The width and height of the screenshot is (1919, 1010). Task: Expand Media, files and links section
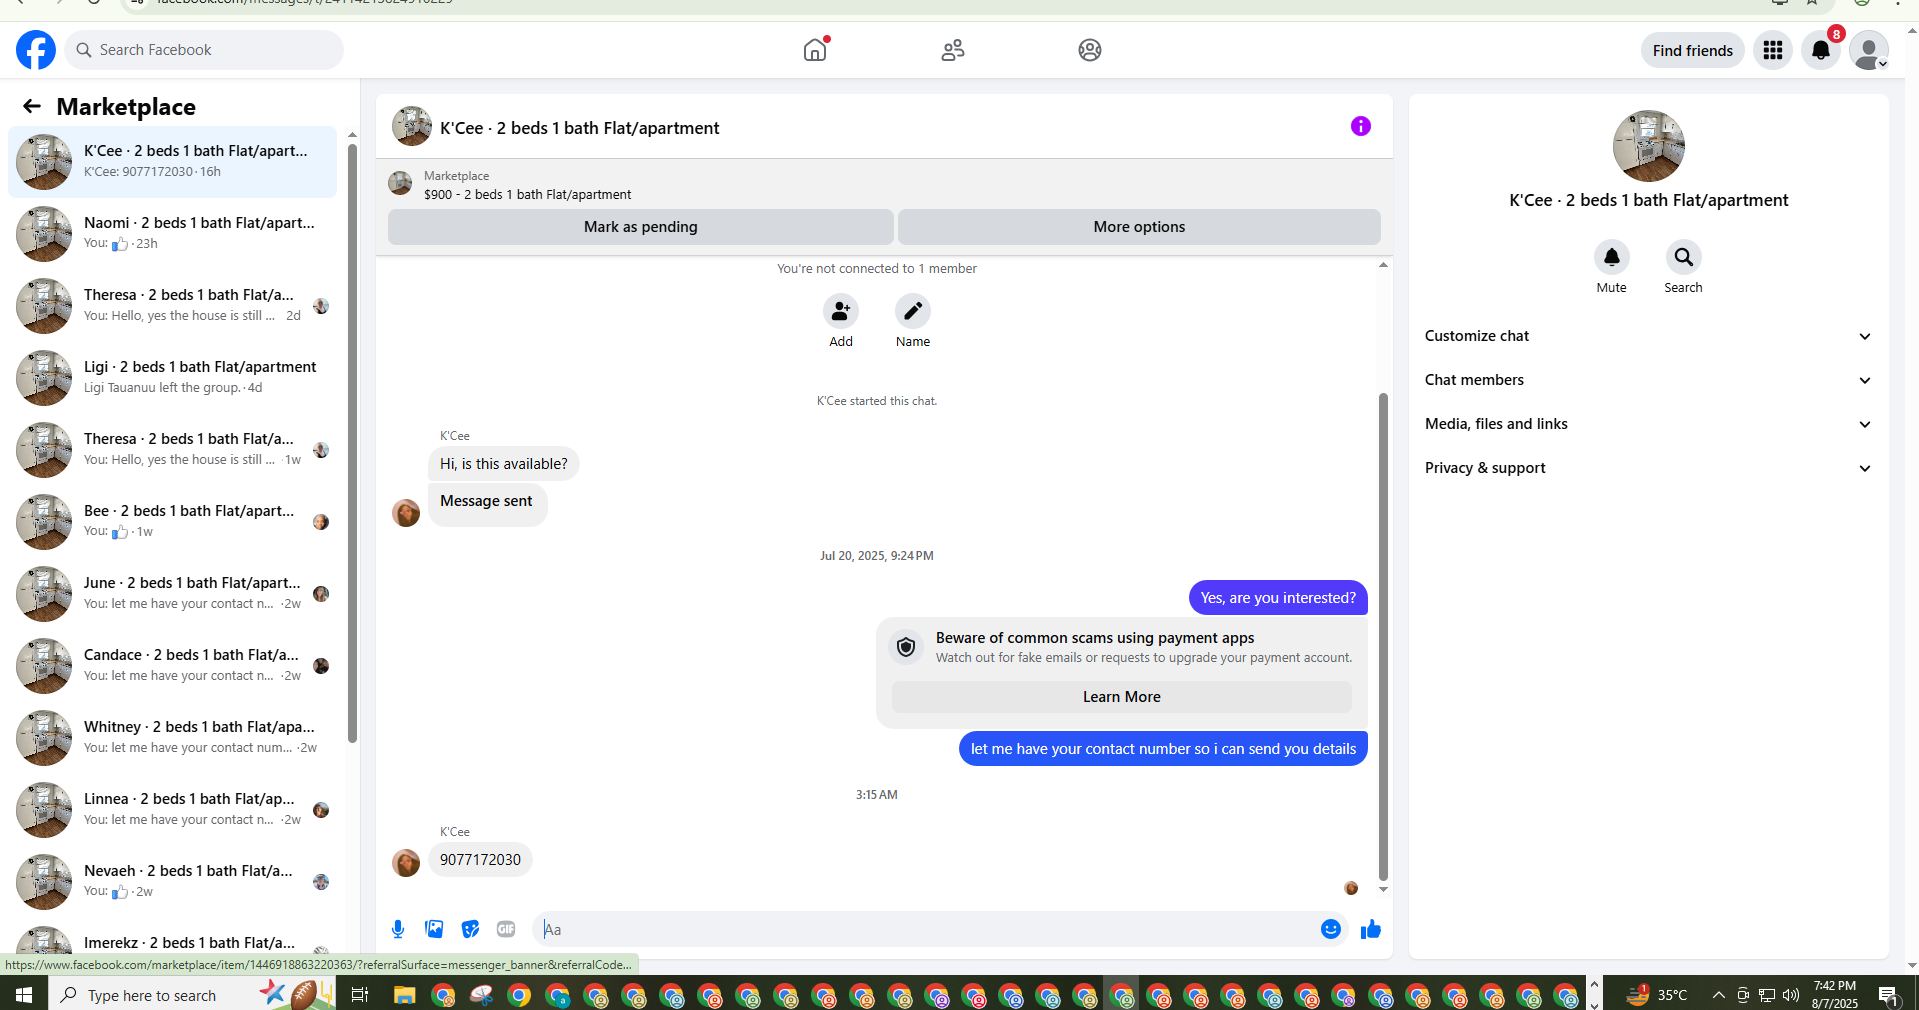click(1648, 424)
